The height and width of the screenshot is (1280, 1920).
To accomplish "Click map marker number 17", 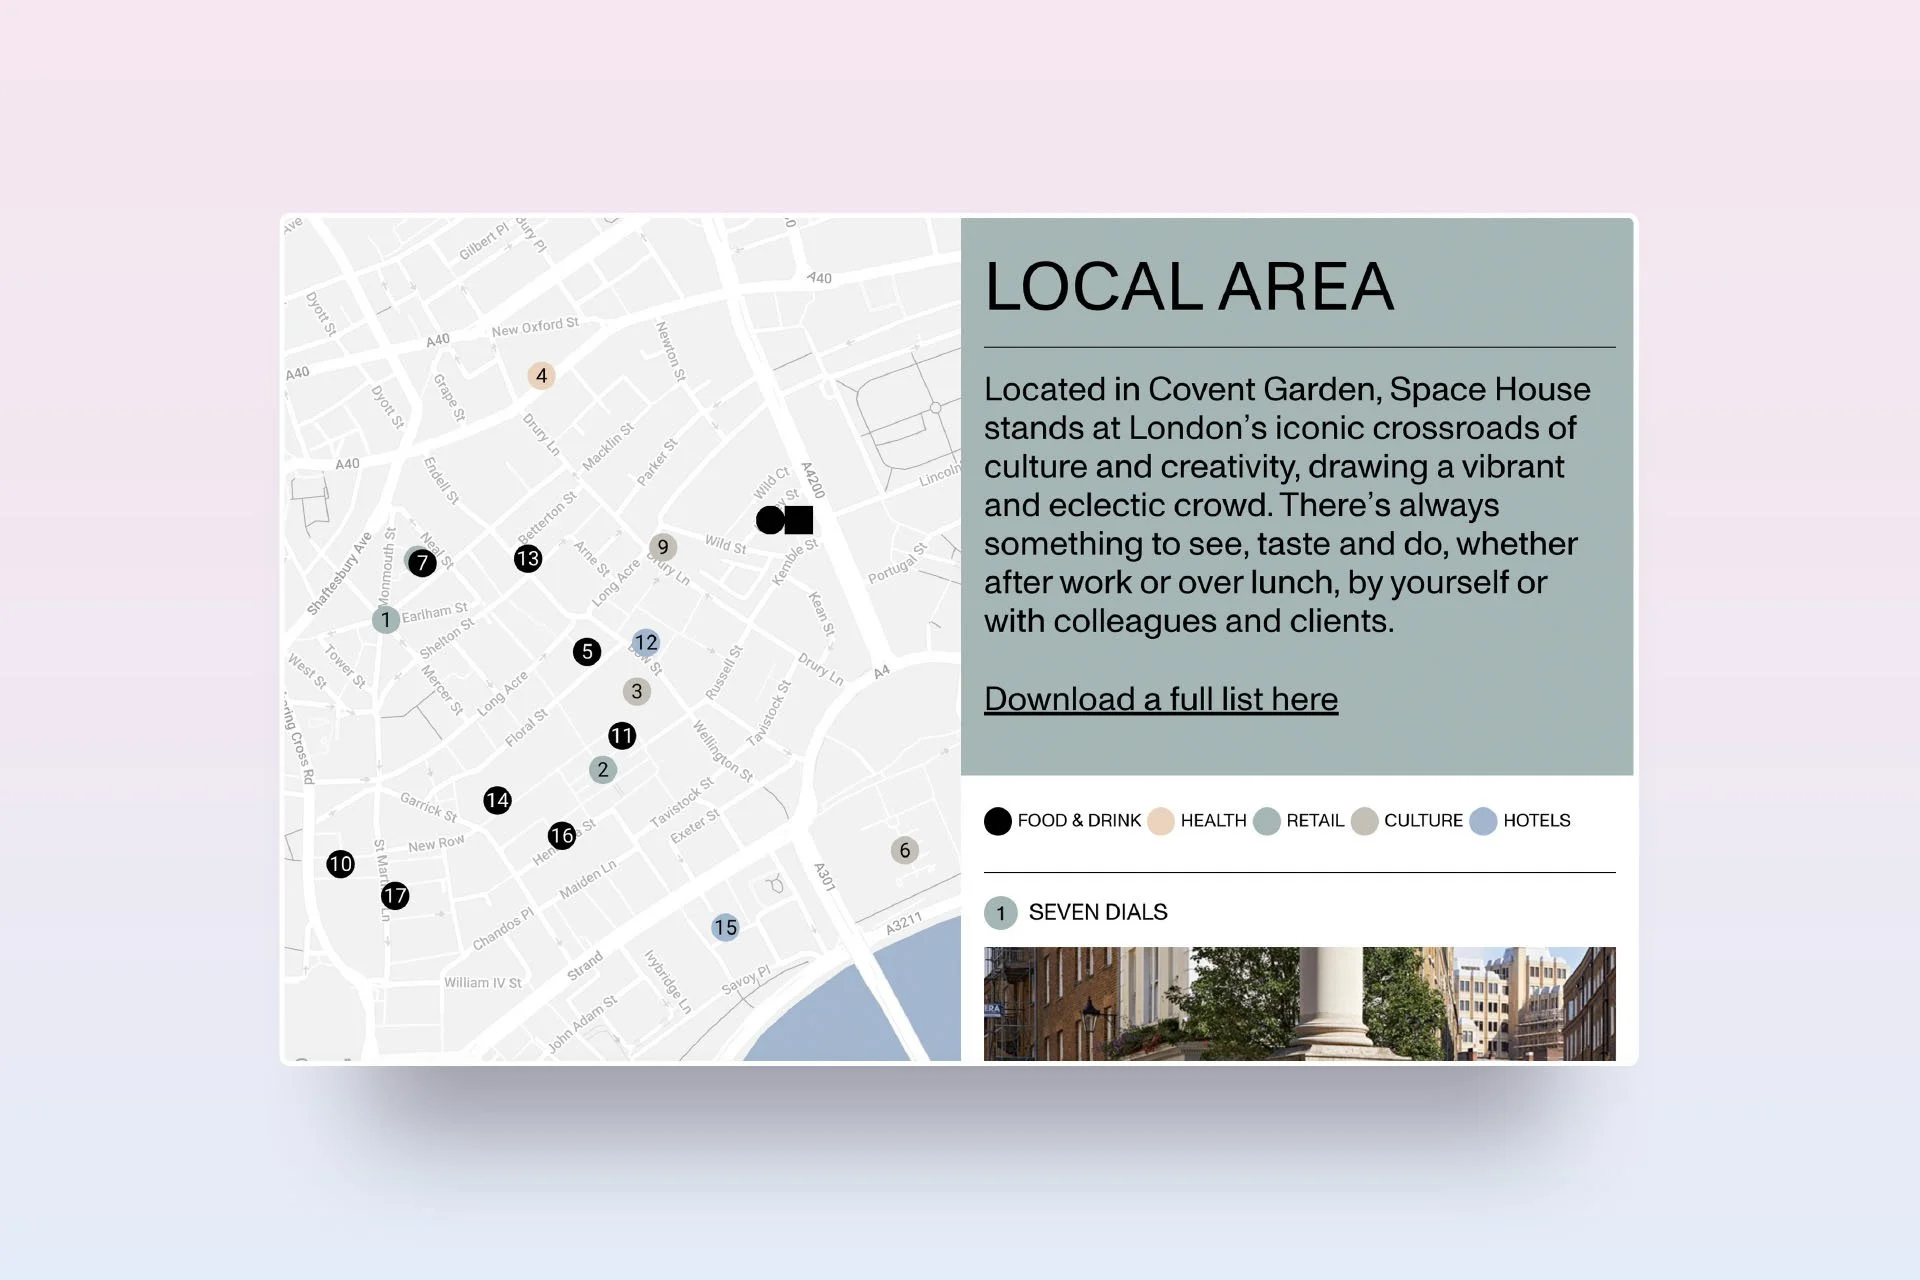I will point(395,895).
